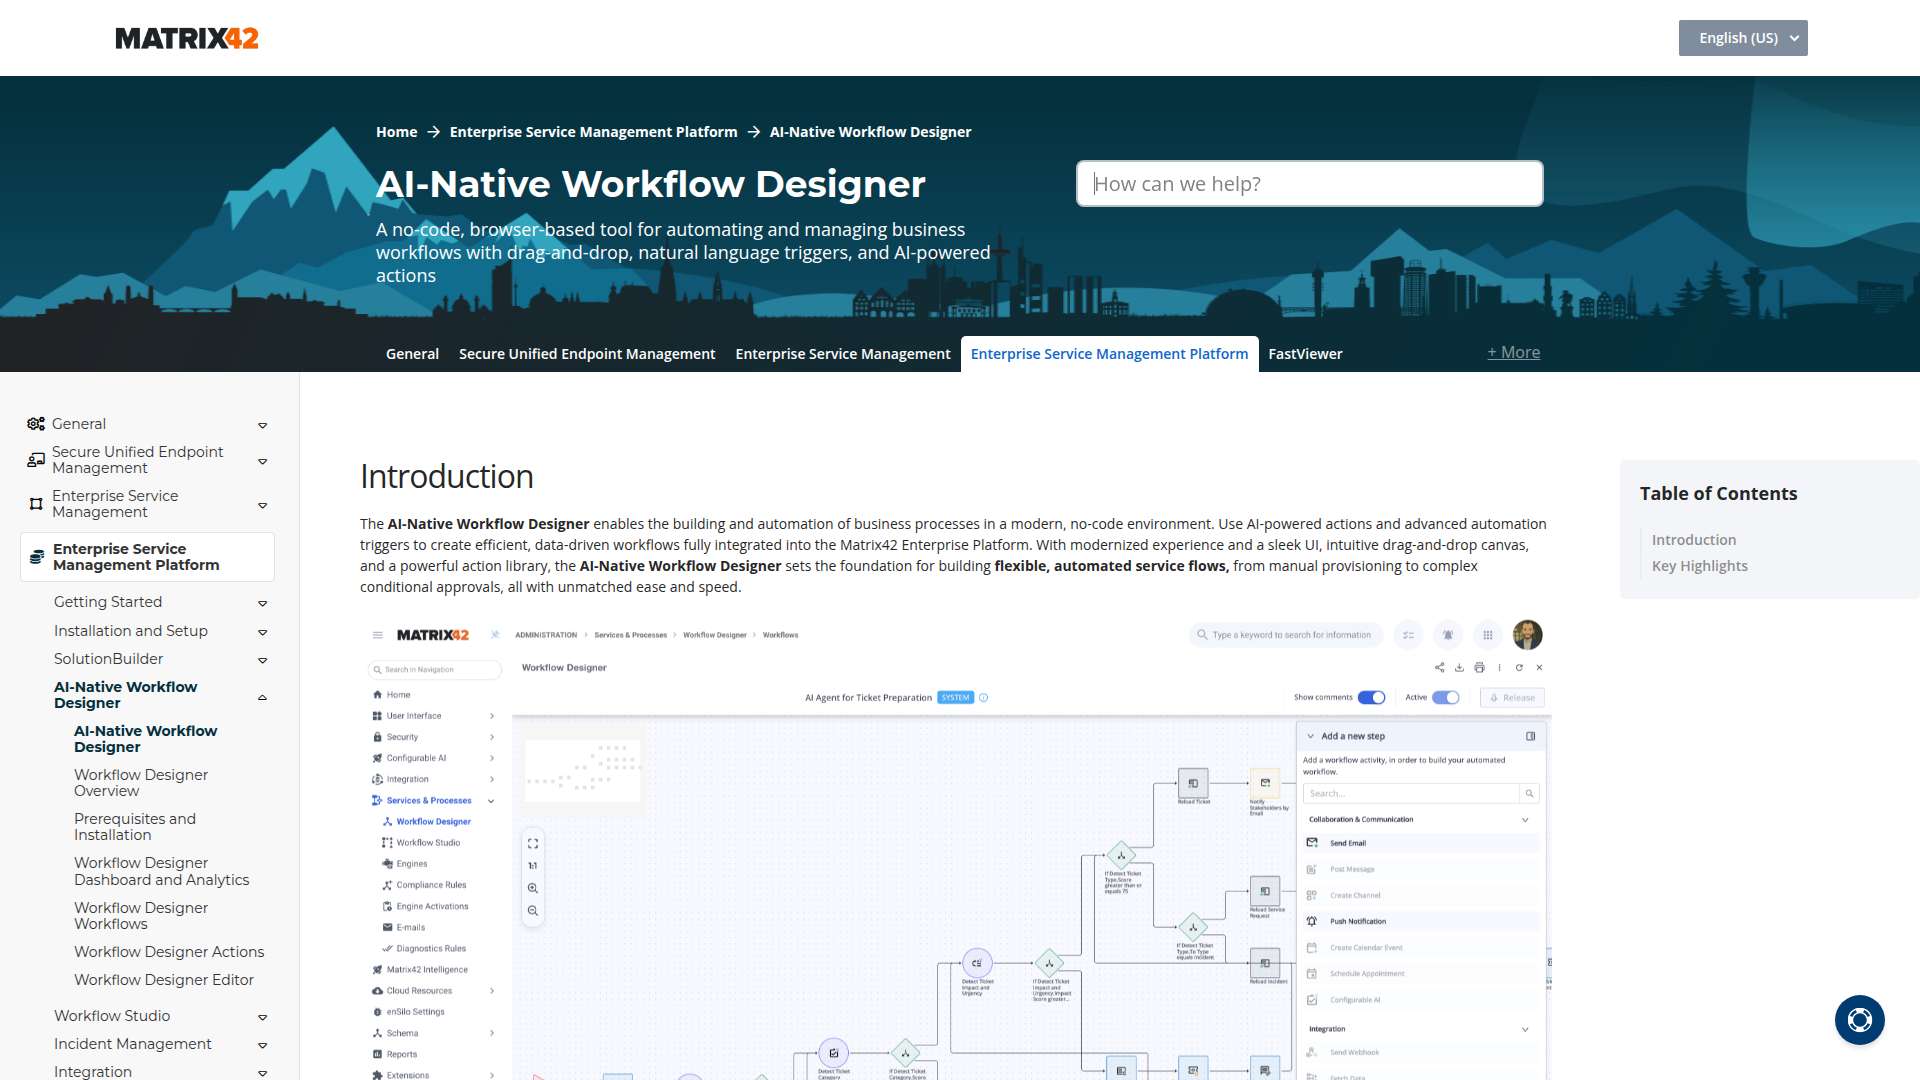
Task: Collapse the AI-Native Workflow Designer section
Action: (263, 697)
